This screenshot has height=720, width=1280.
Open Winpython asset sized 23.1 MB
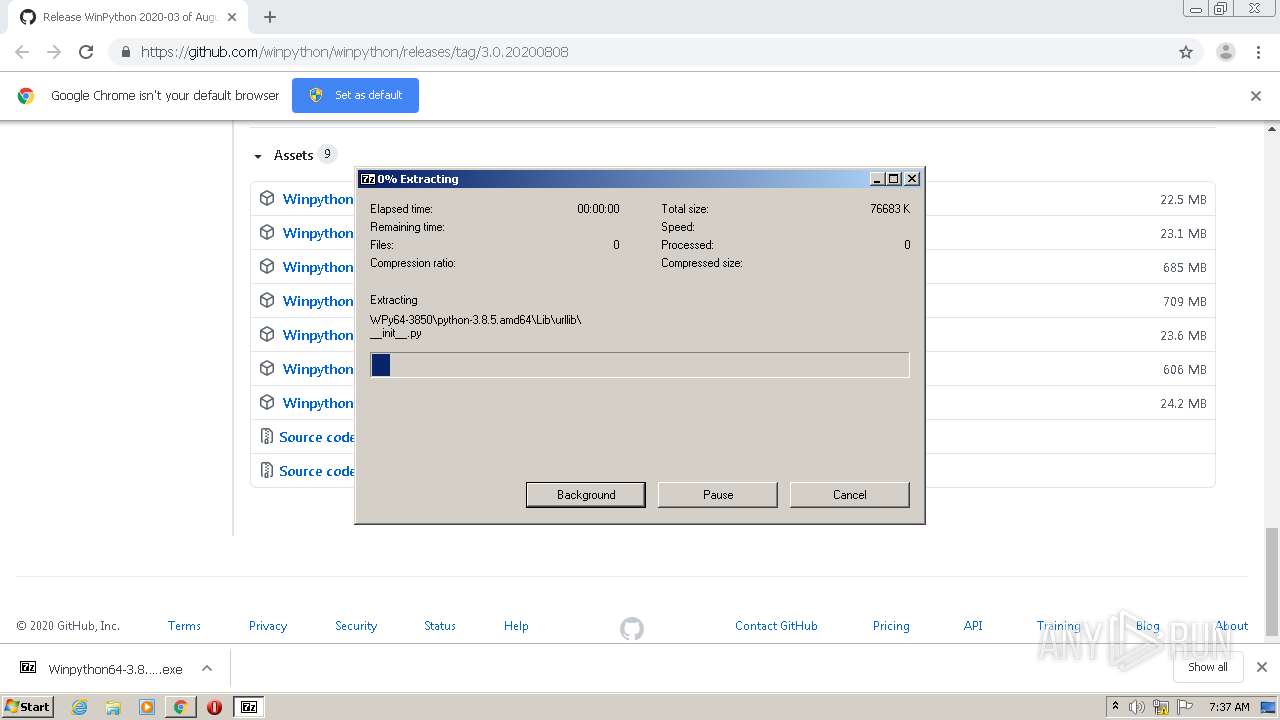(x=318, y=233)
